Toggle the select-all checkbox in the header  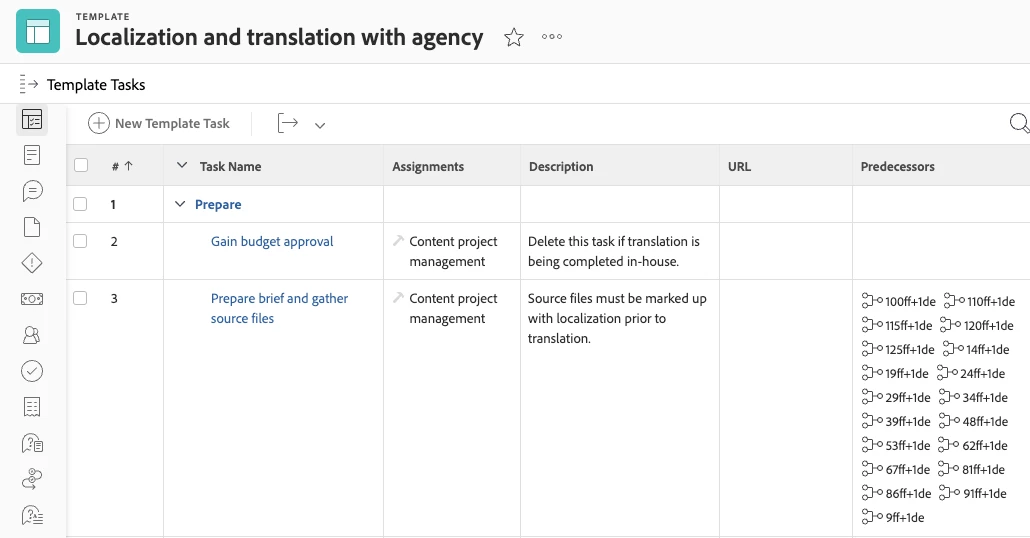81,166
